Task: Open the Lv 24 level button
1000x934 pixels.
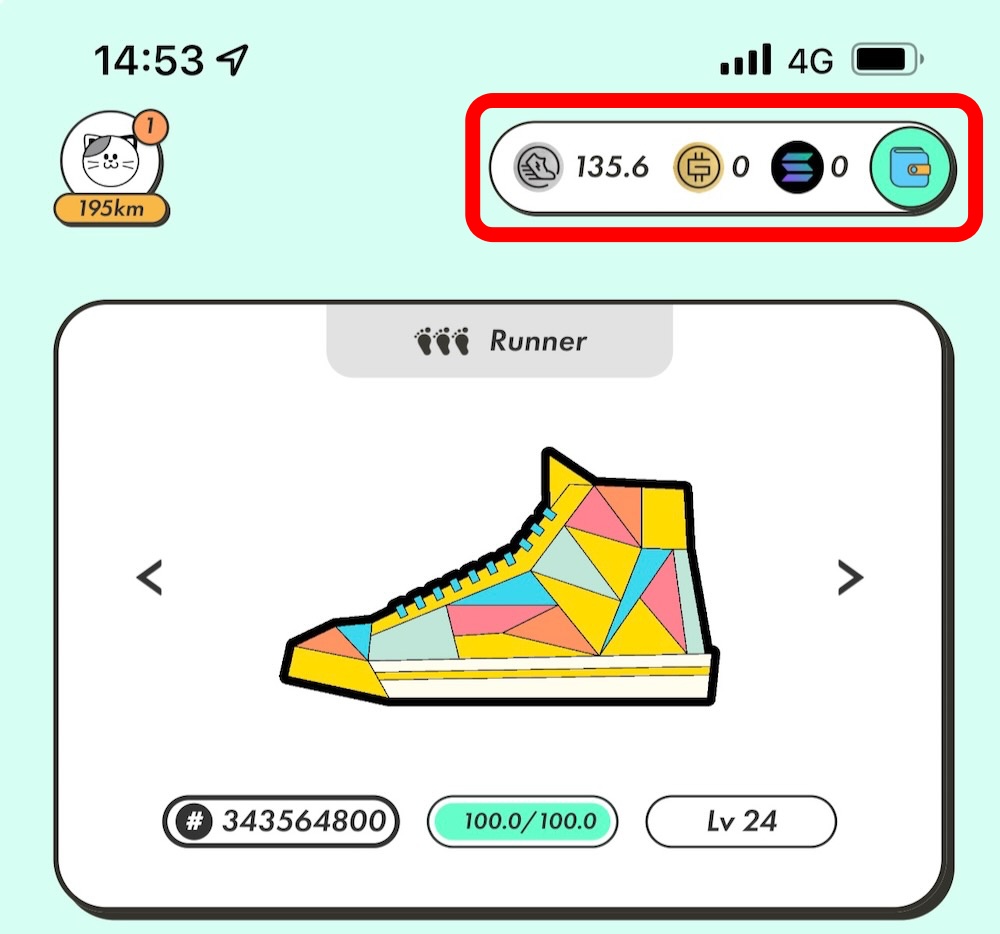Action: [740, 821]
